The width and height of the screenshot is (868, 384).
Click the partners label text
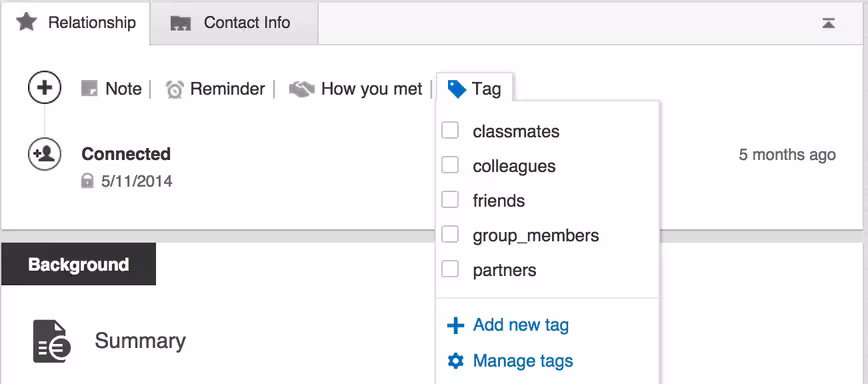504,271
